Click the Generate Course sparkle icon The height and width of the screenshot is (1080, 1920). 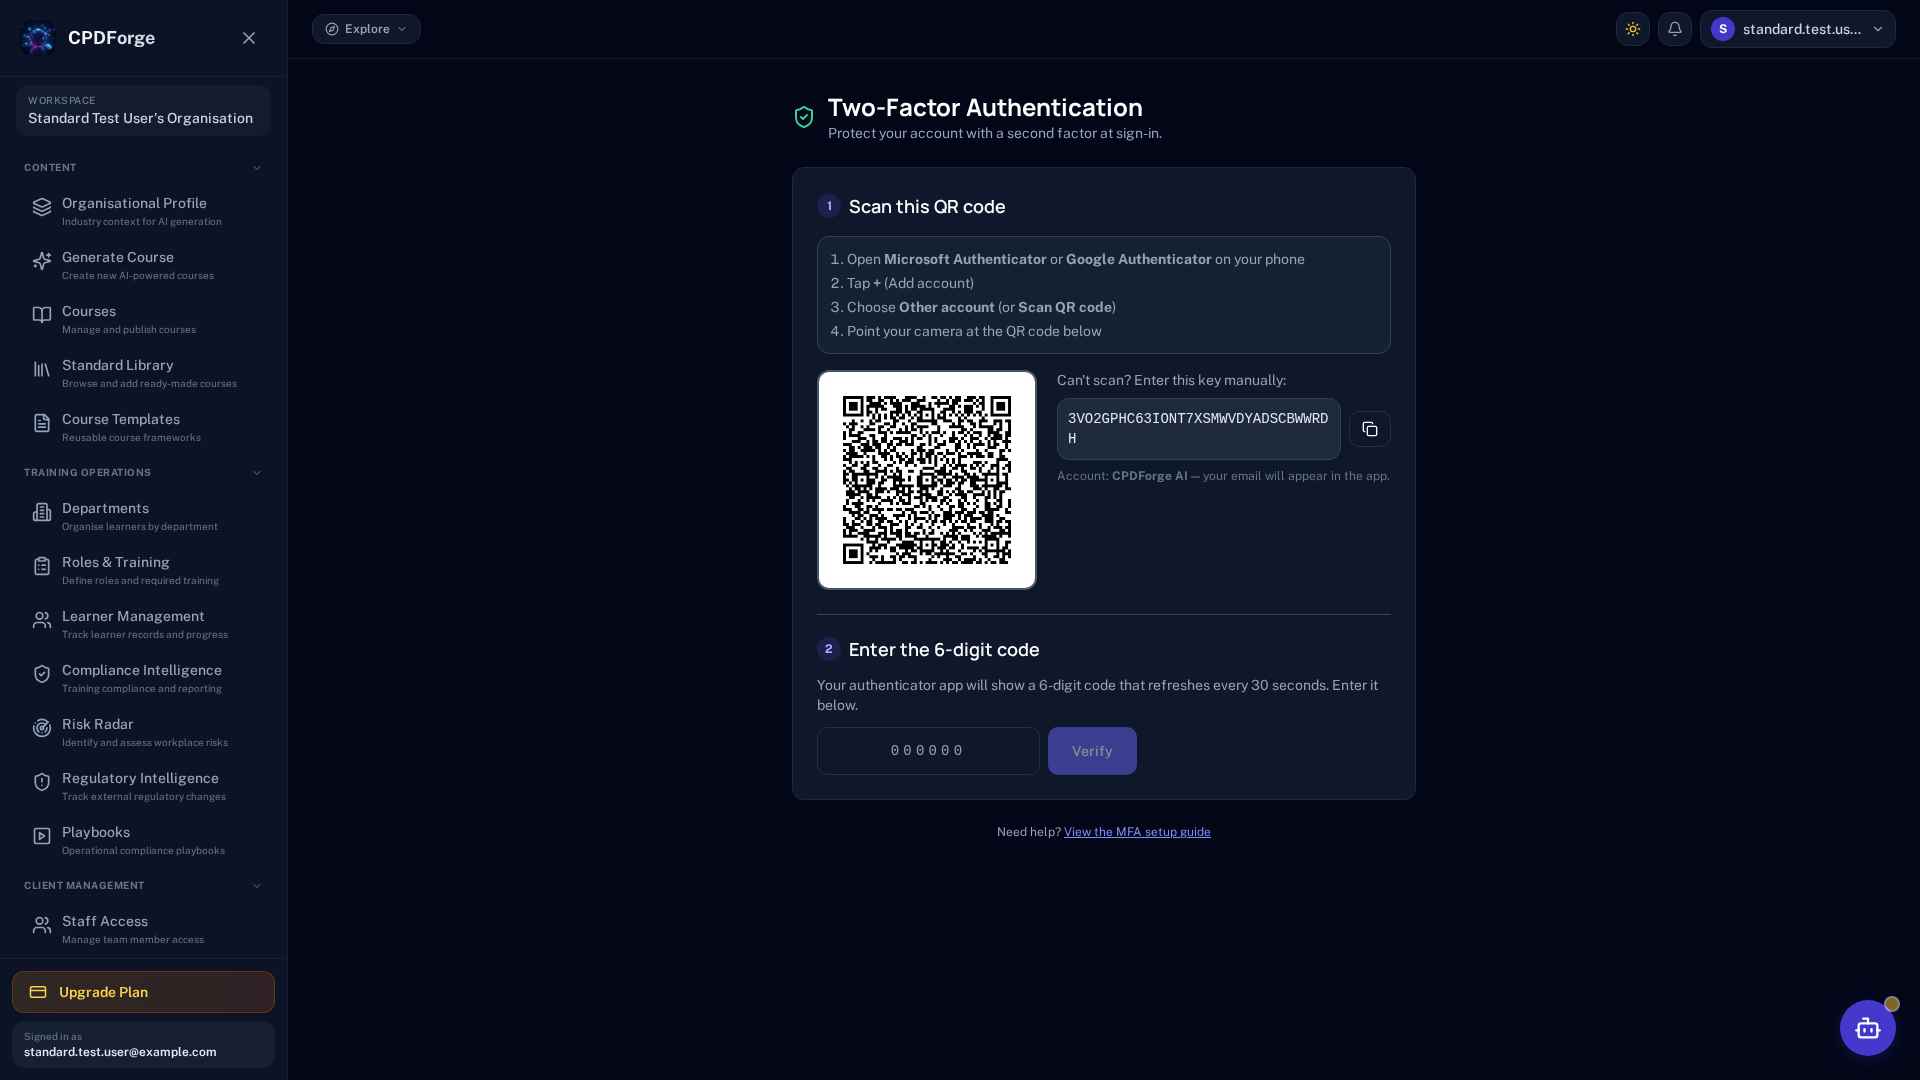pyautogui.click(x=42, y=261)
